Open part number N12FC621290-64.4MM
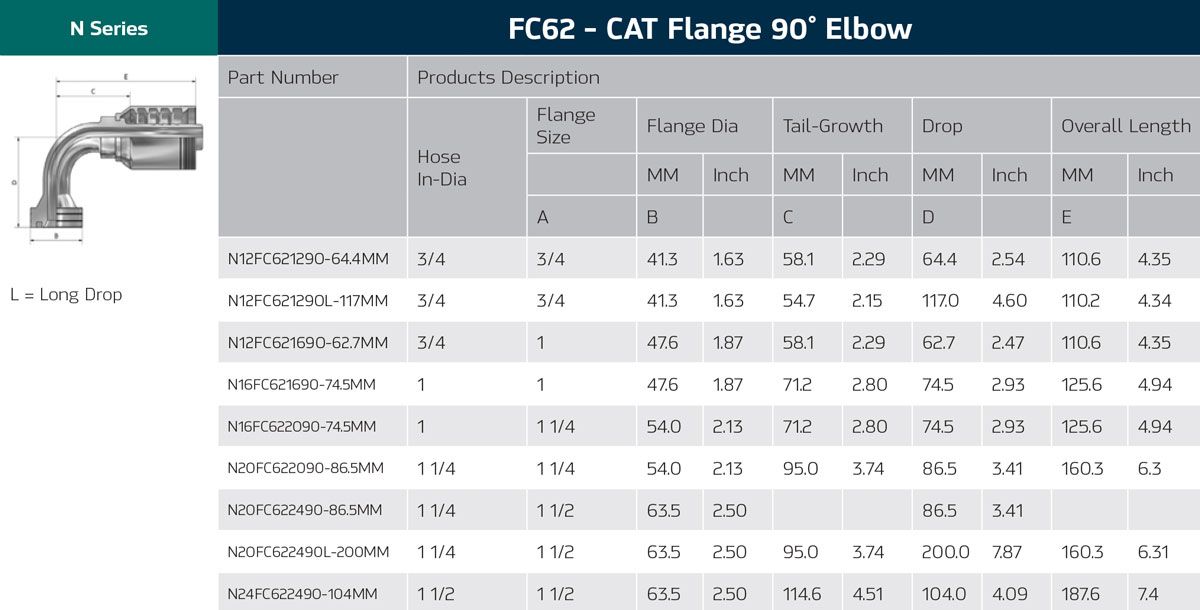 (308, 259)
